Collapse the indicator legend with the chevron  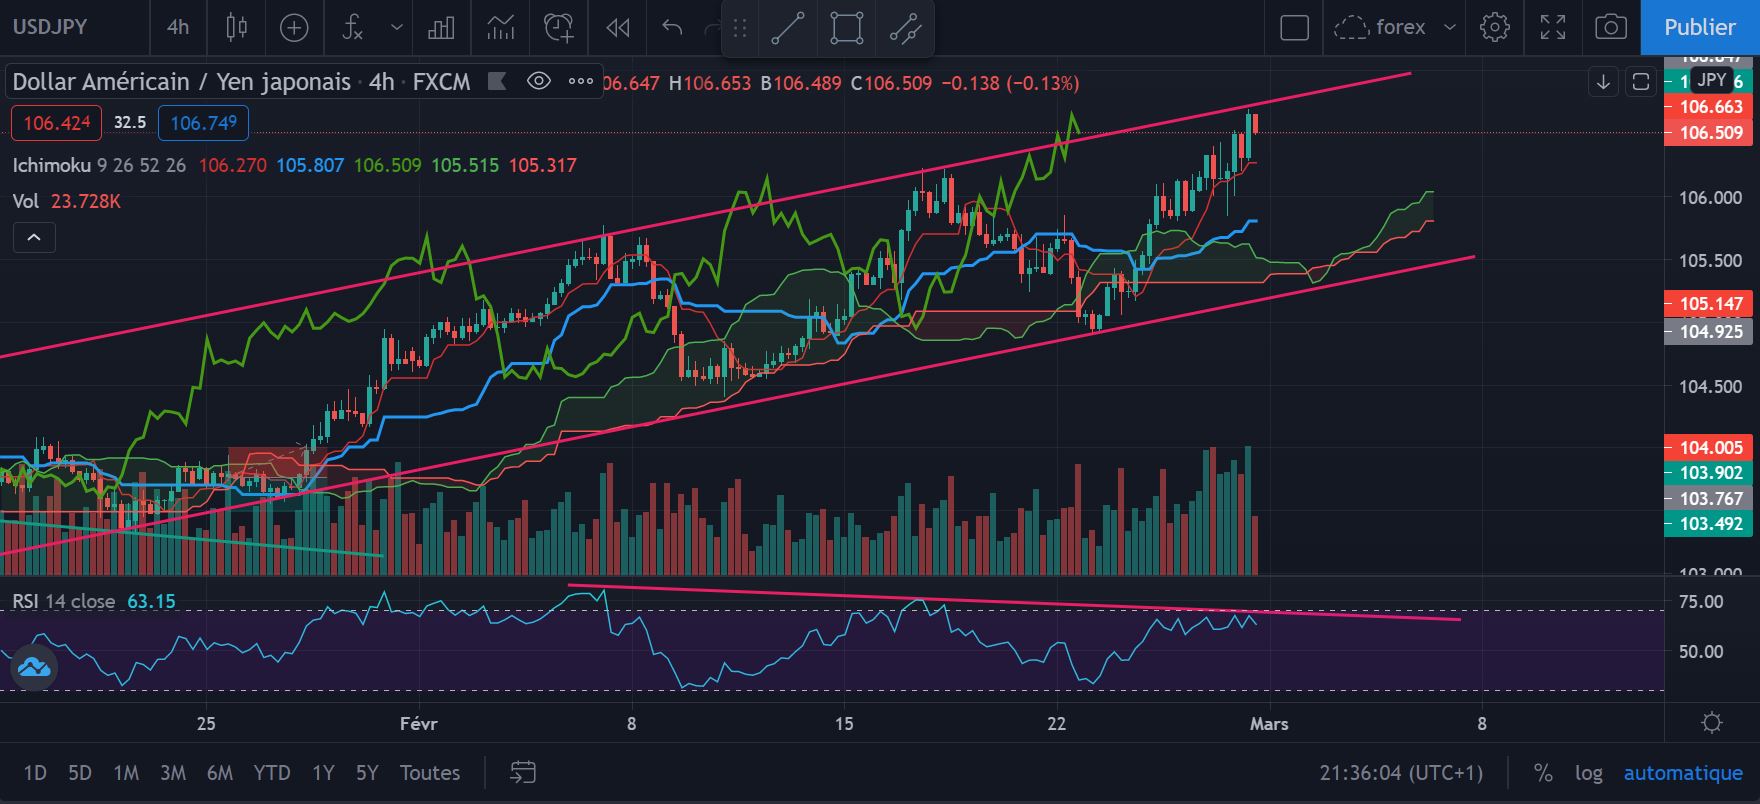pyautogui.click(x=34, y=237)
